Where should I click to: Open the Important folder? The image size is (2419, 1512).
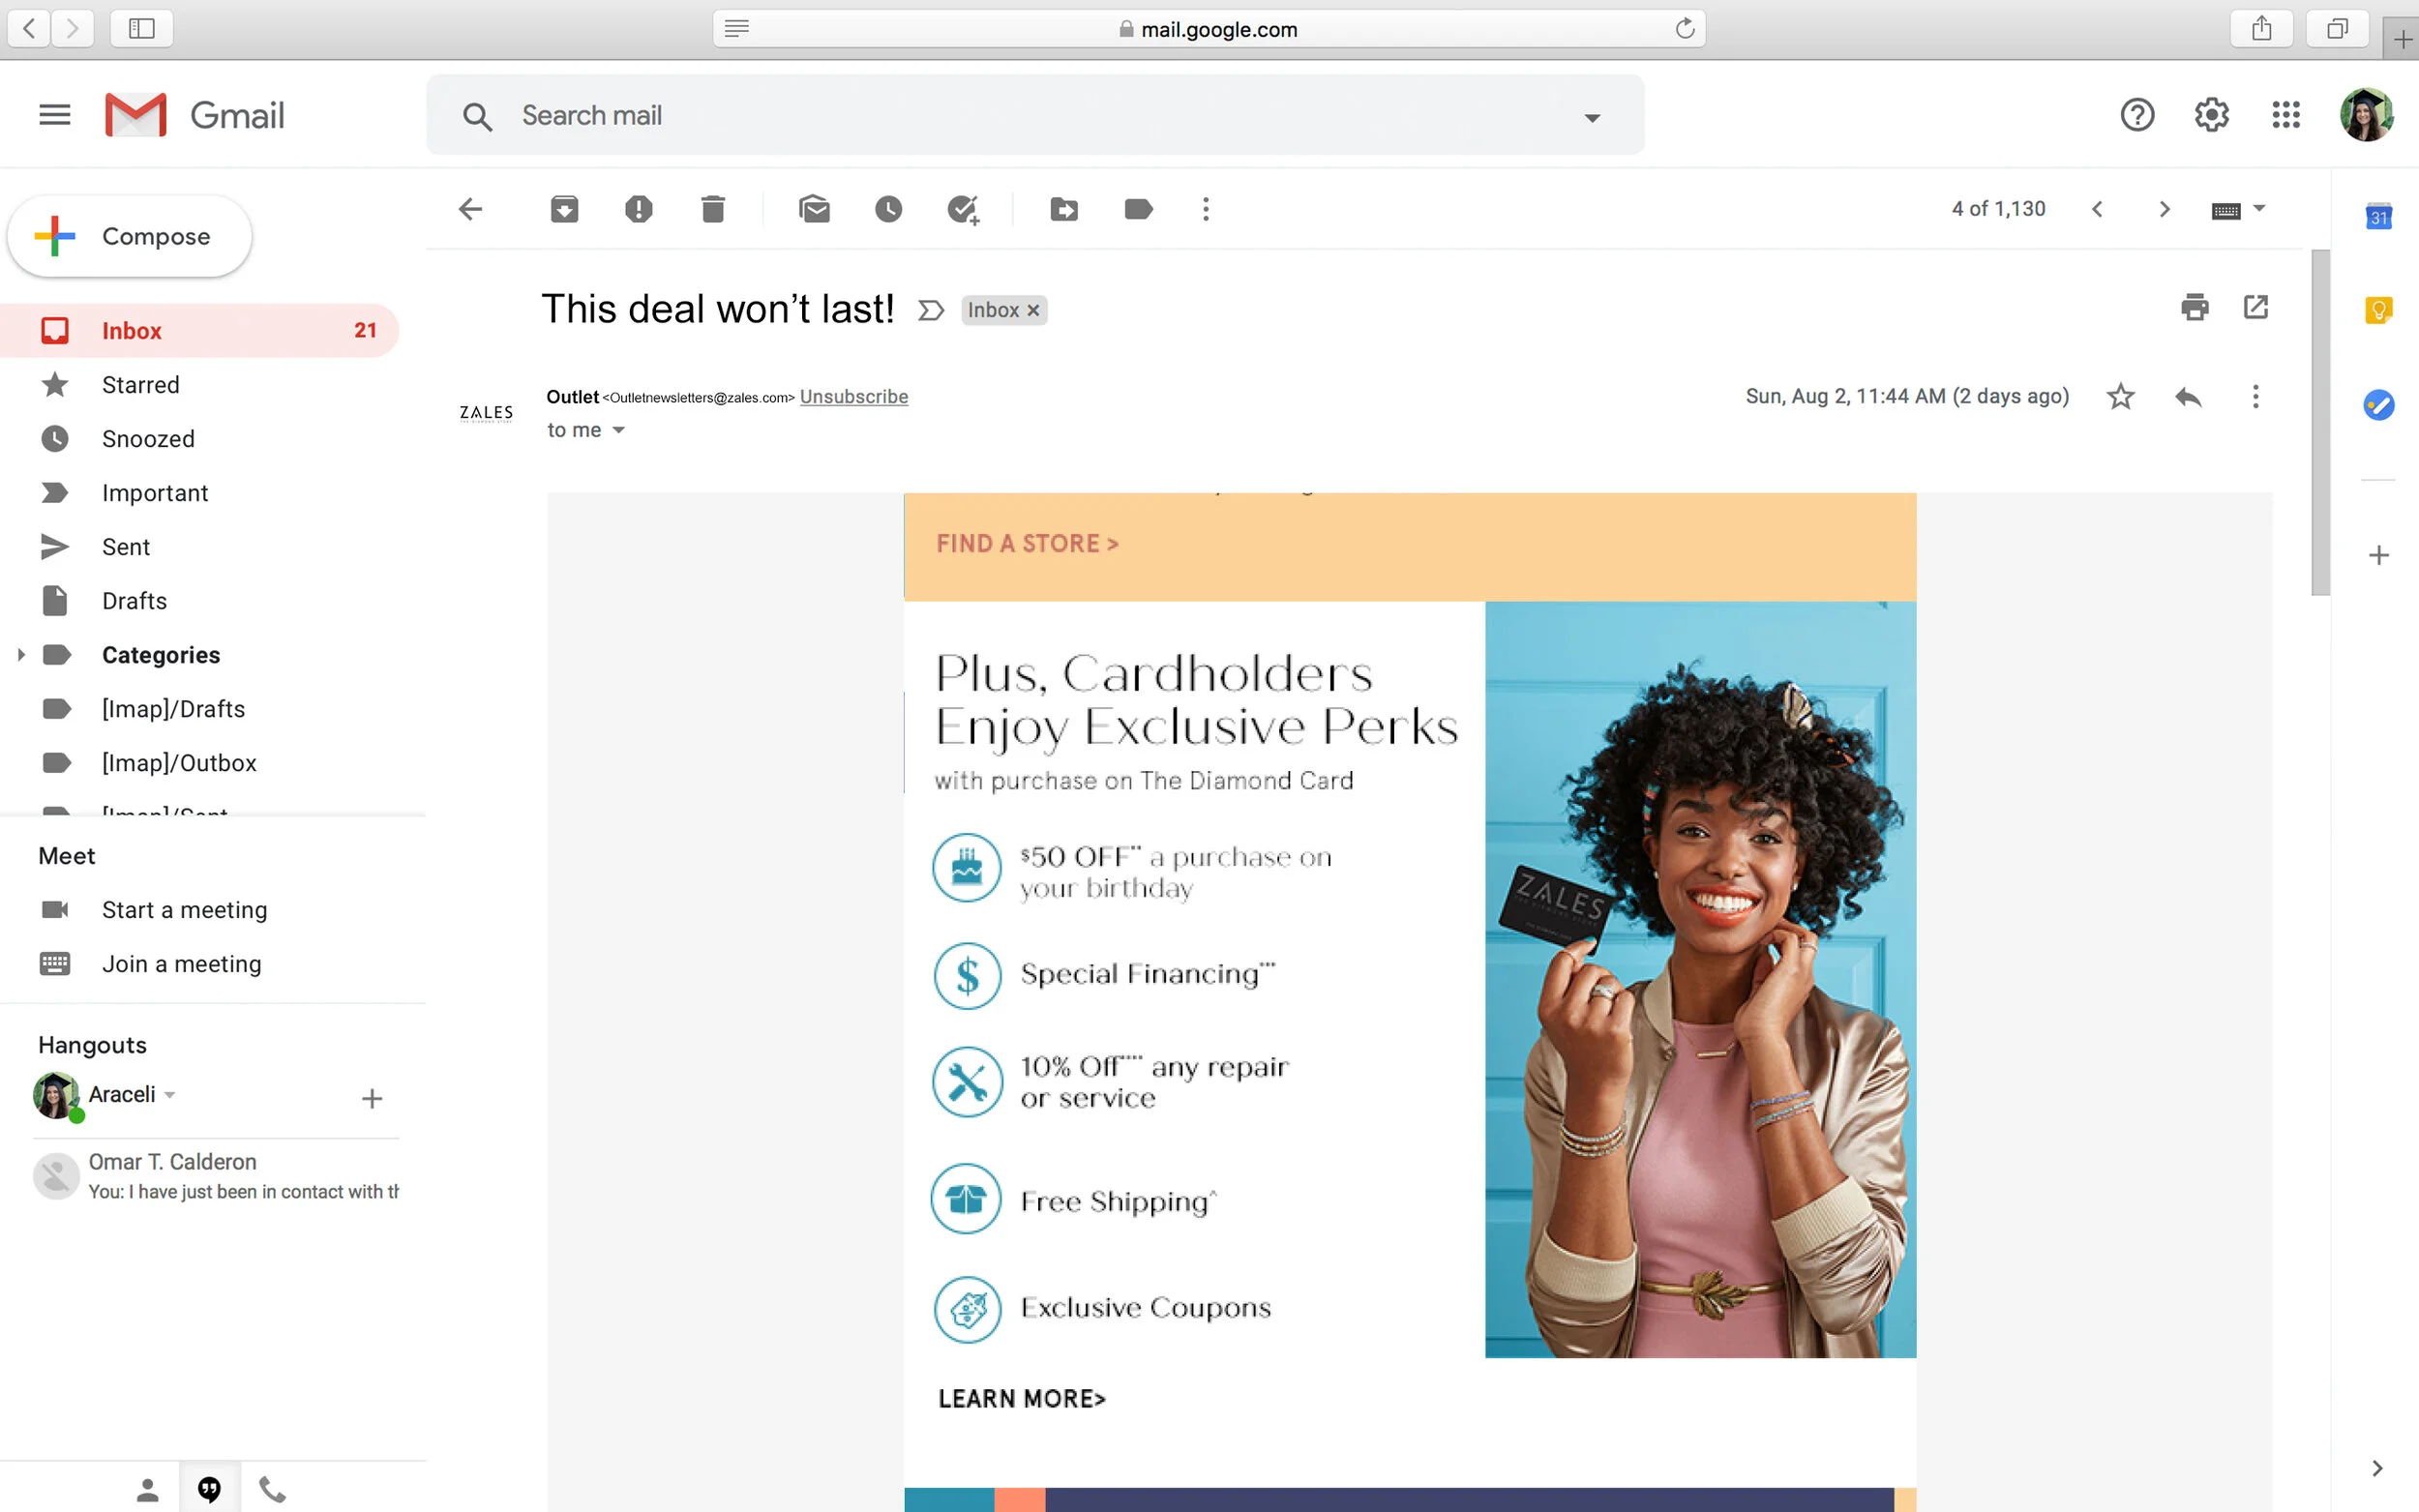coord(199,493)
